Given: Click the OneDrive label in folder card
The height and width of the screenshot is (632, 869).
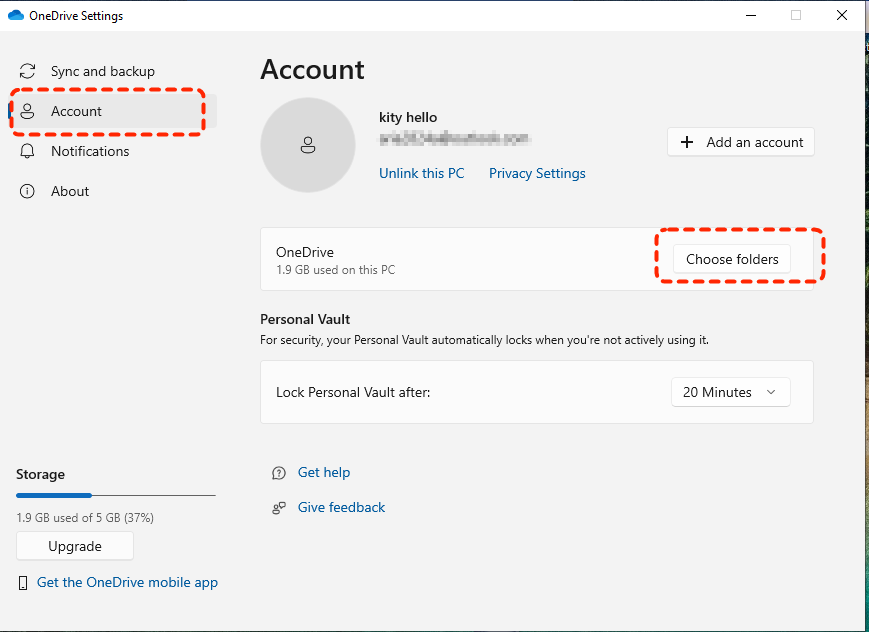Looking at the screenshot, I should [x=305, y=252].
